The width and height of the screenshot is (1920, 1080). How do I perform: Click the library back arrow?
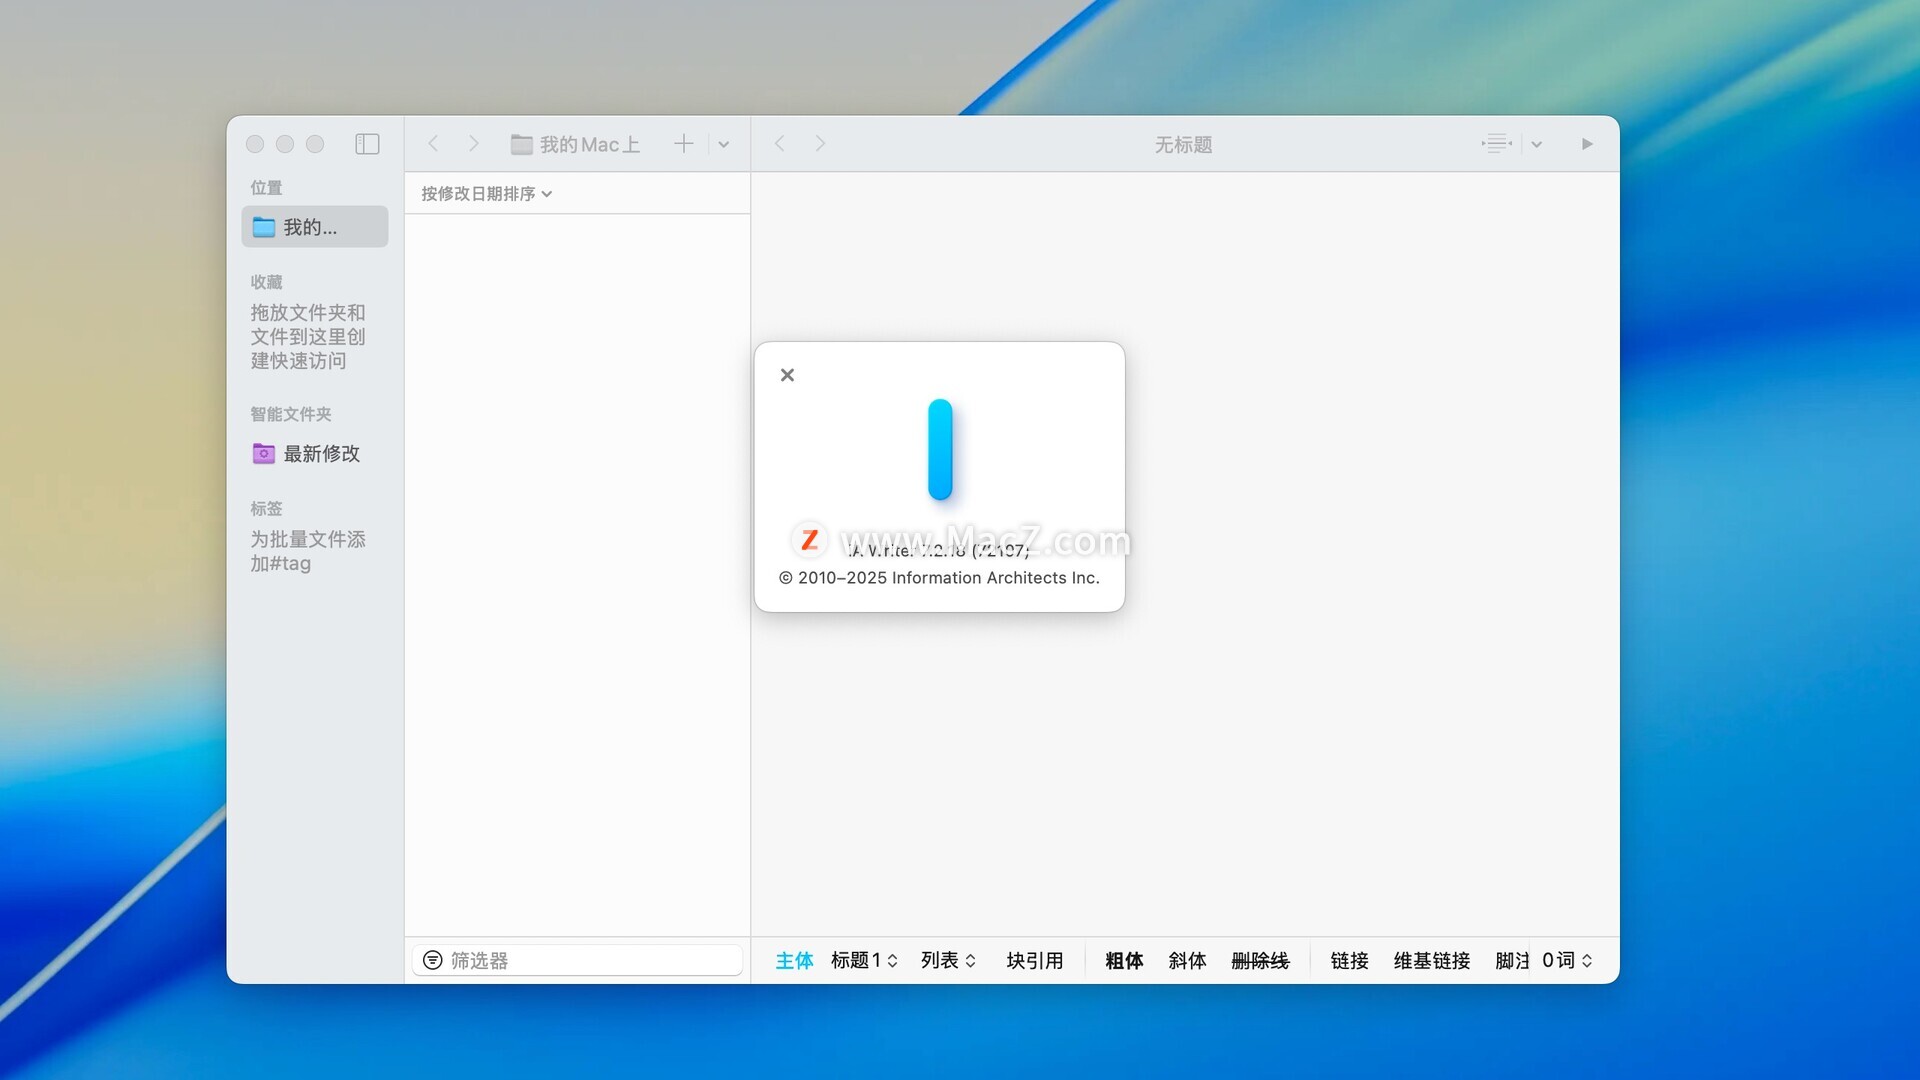pos(433,144)
